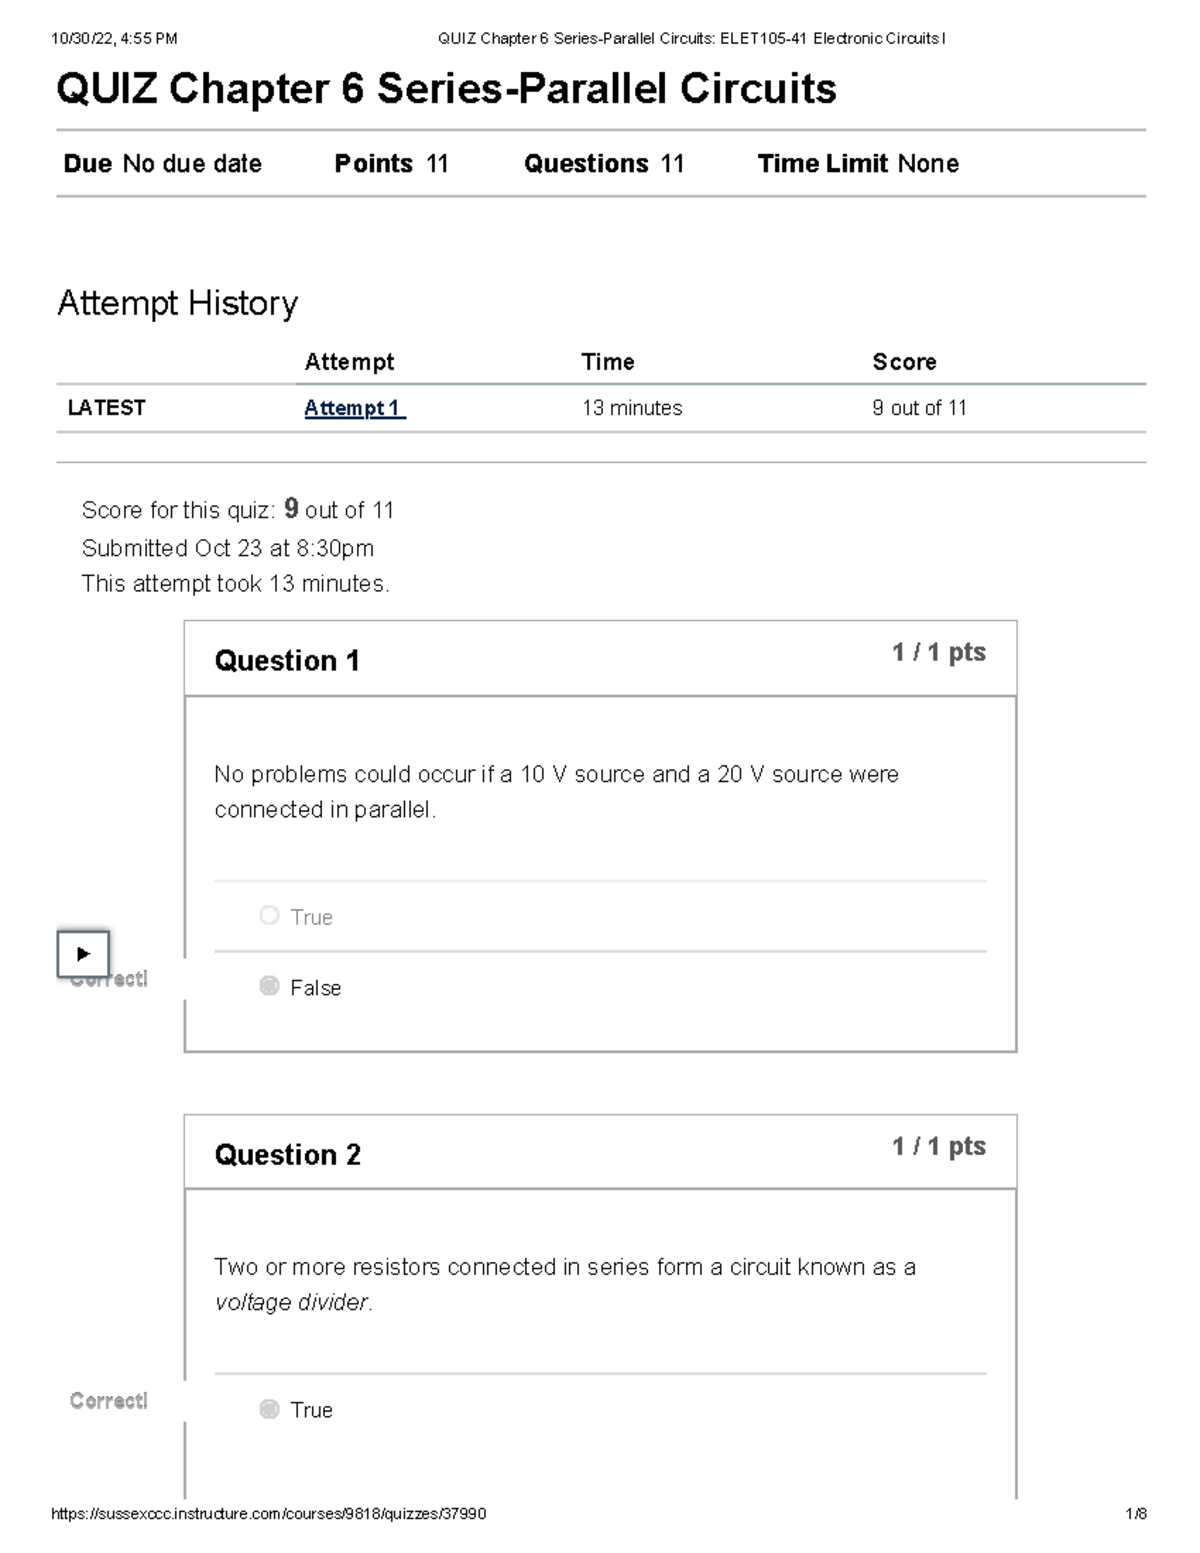Click the "1 / 1 pts" label in Question 2
The width and height of the screenshot is (1200, 1553).
coord(938,1147)
